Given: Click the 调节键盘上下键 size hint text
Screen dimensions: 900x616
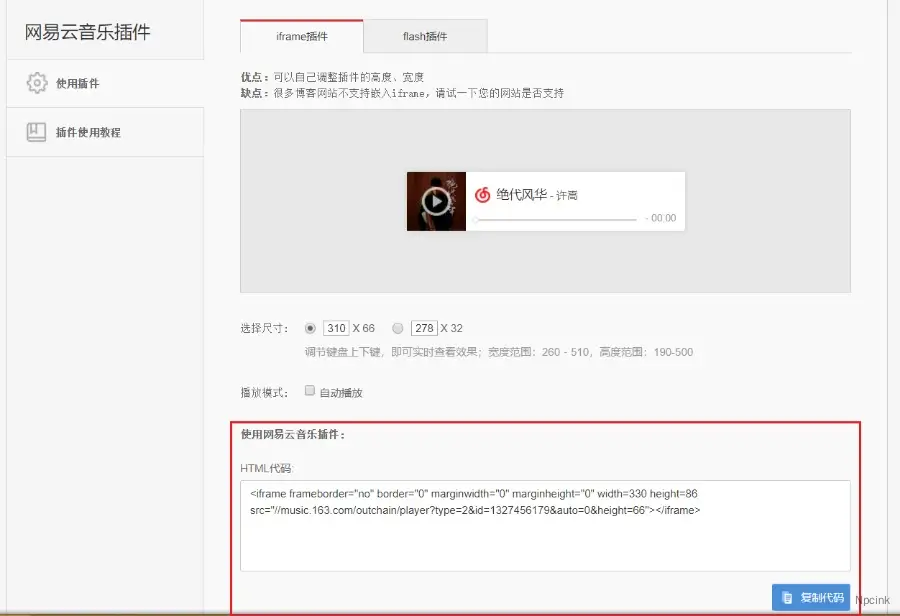Looking at the screenshot, I should tap(499, 352).
